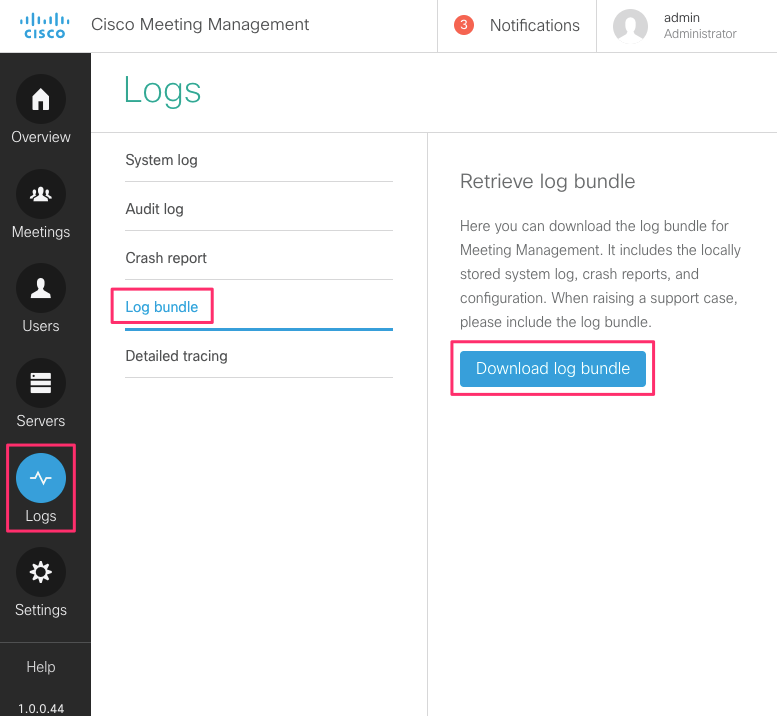The height and width of the screenshot is (716, 777).
Task: Click the Cisco logo
Action: point(45,26)
